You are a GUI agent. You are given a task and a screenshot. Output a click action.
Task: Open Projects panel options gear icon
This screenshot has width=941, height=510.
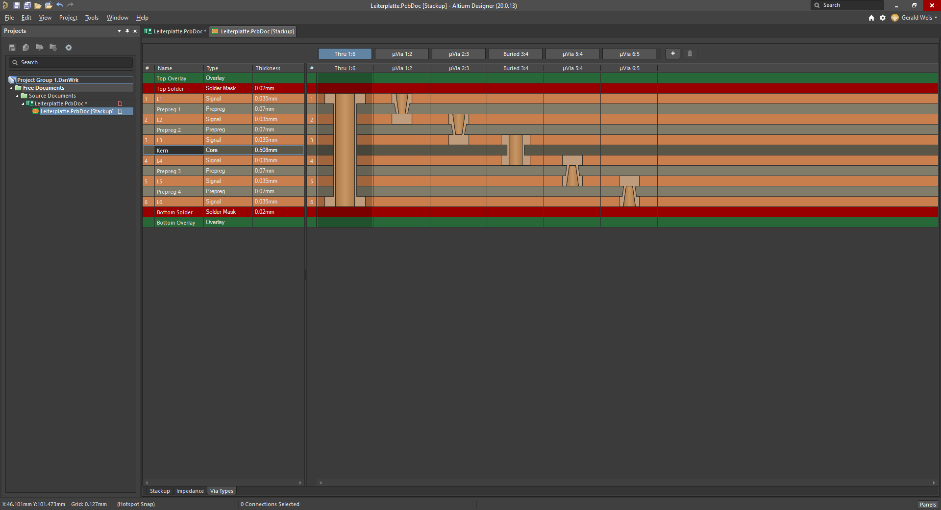tap(68, 47)
